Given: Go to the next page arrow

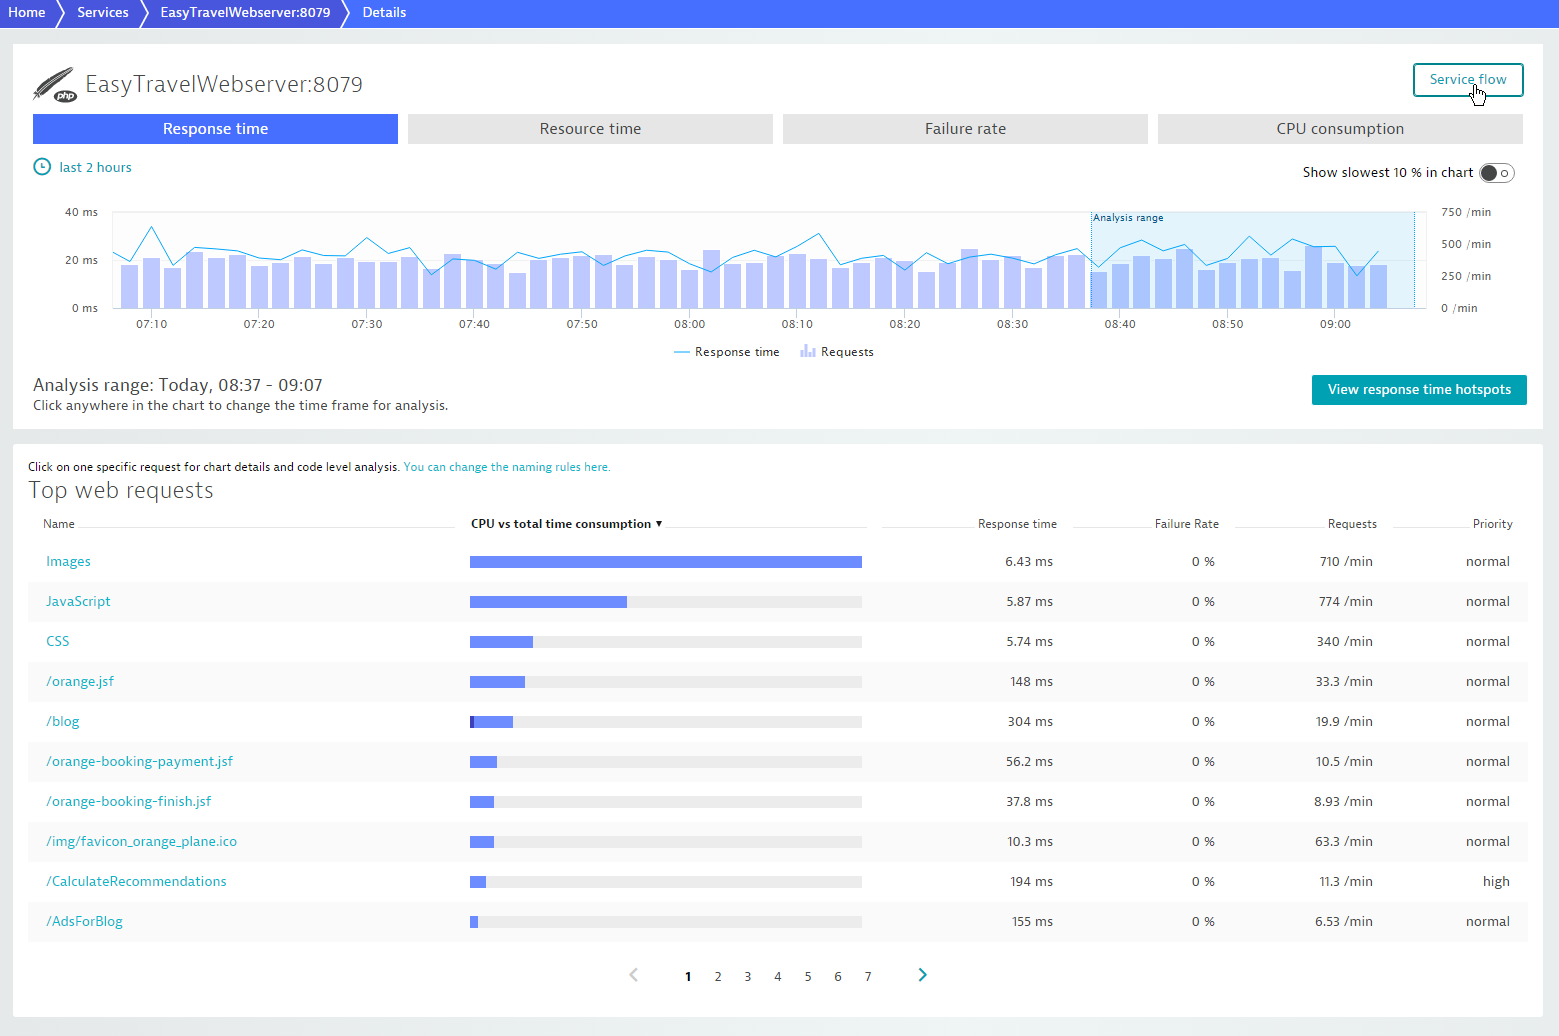Looking at the screenshot, I should pyautogui.click(x=922, y=975).
